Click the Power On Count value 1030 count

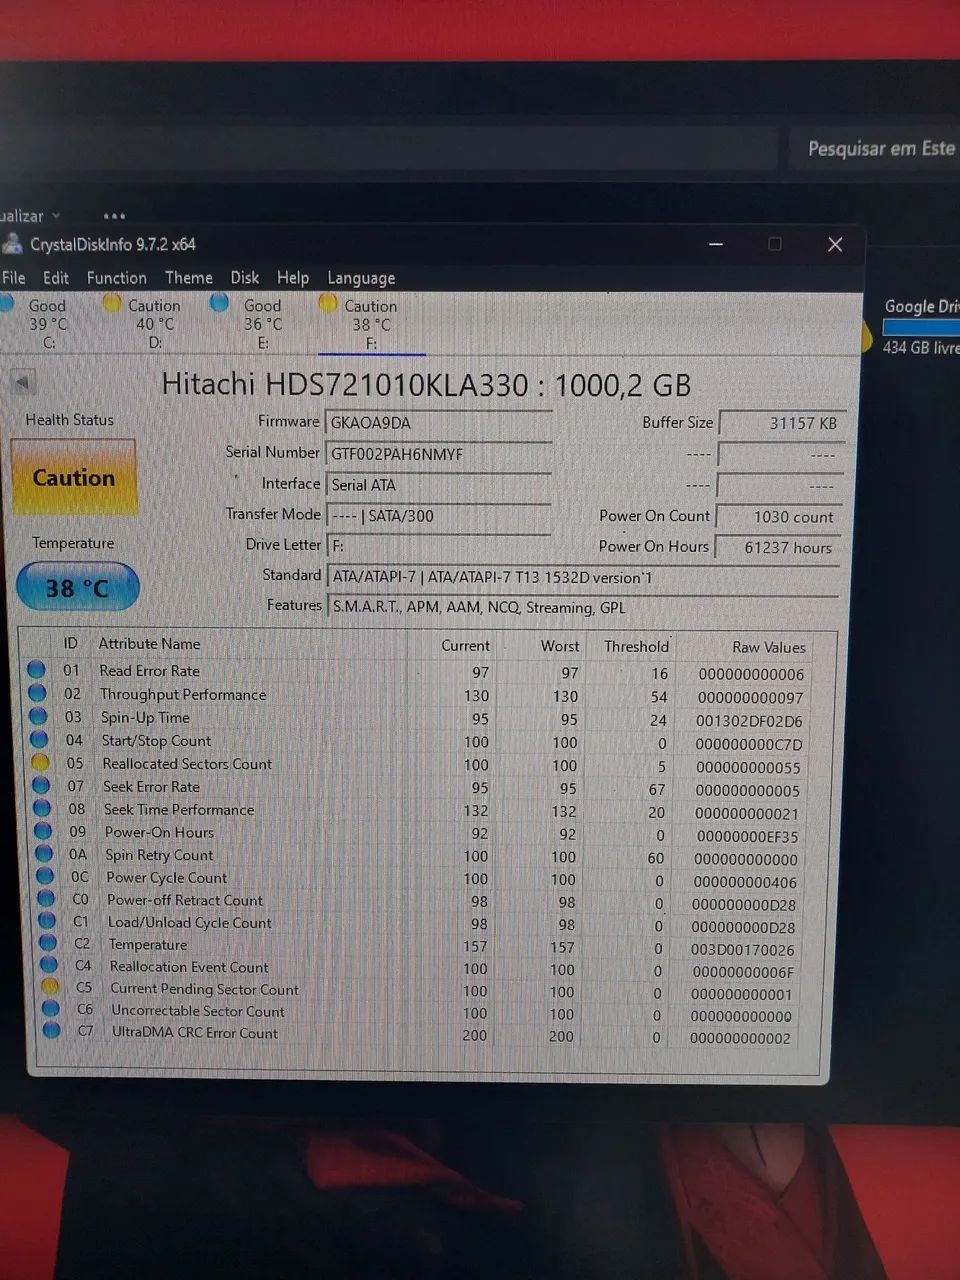point(780,517)
